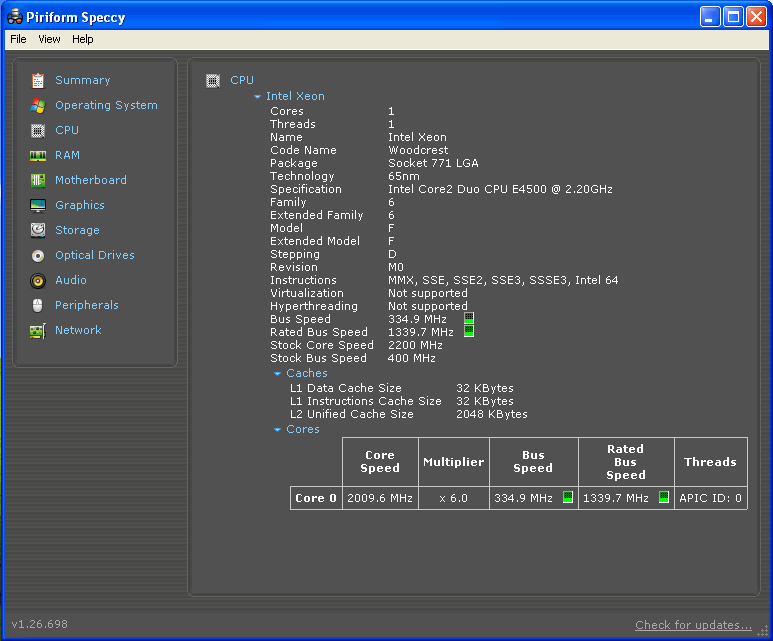Click the RAM module icon
This screenshot has width=773, height=641.
point(38,156)
